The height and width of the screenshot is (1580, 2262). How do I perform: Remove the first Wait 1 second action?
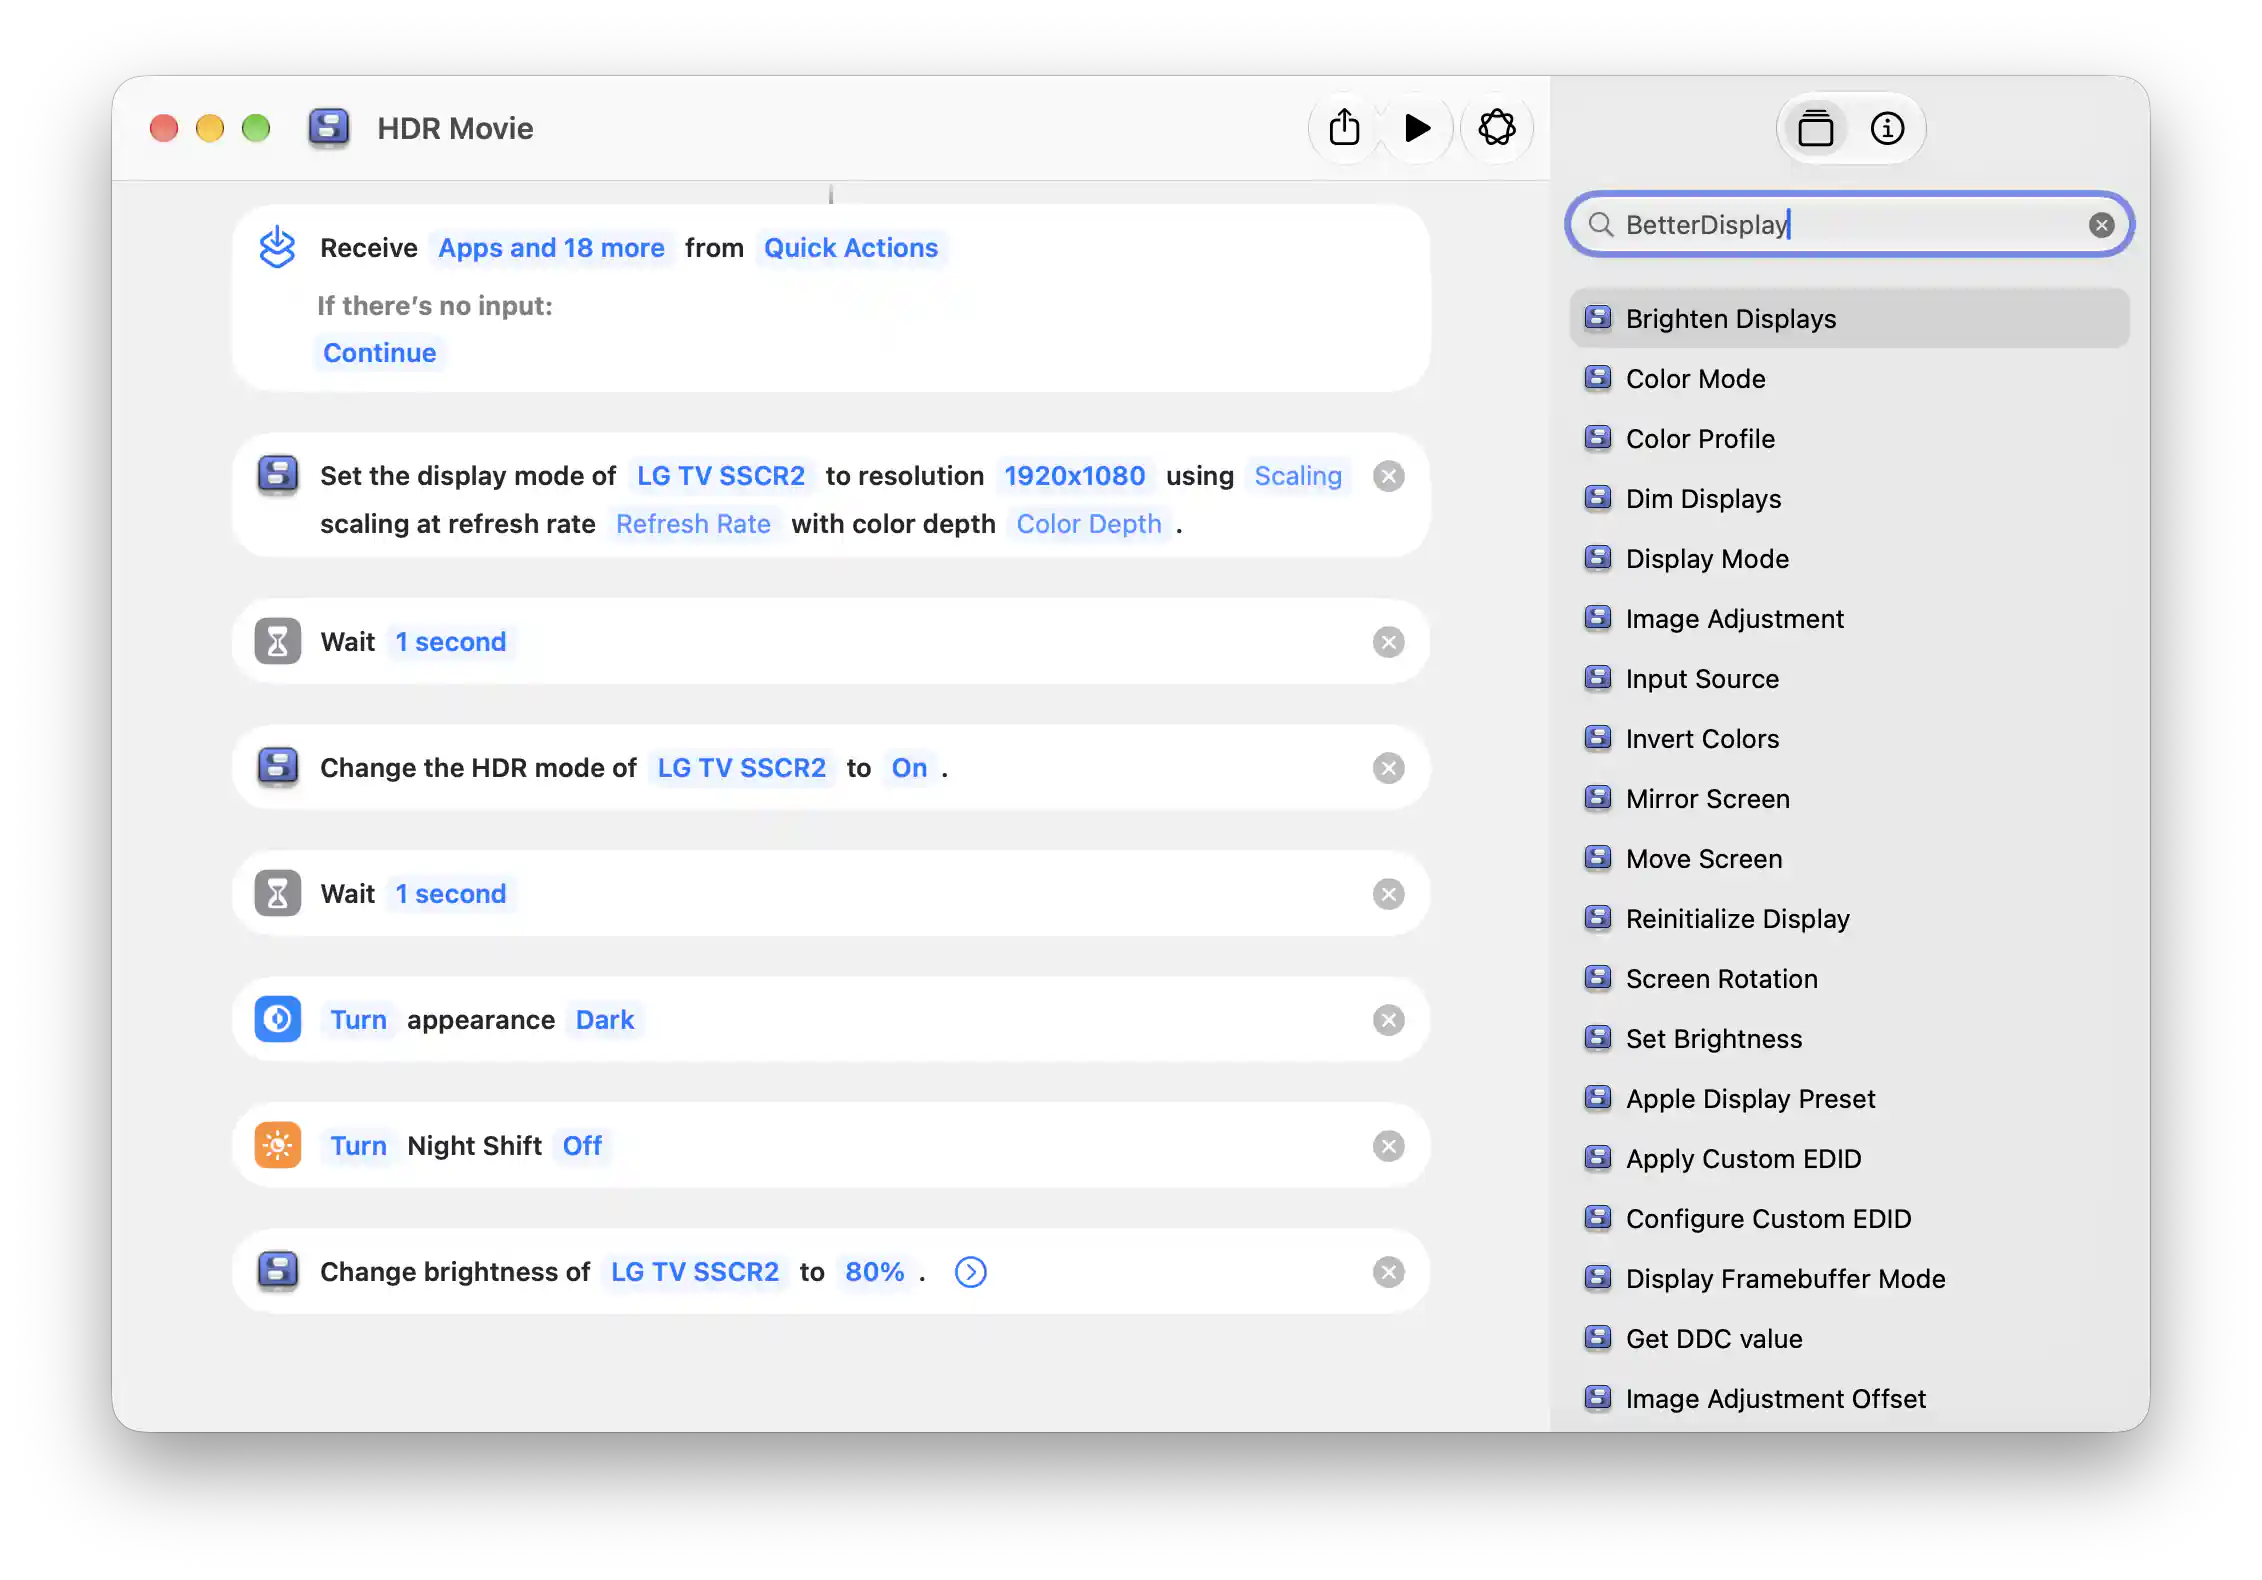tap(1388, 642)
